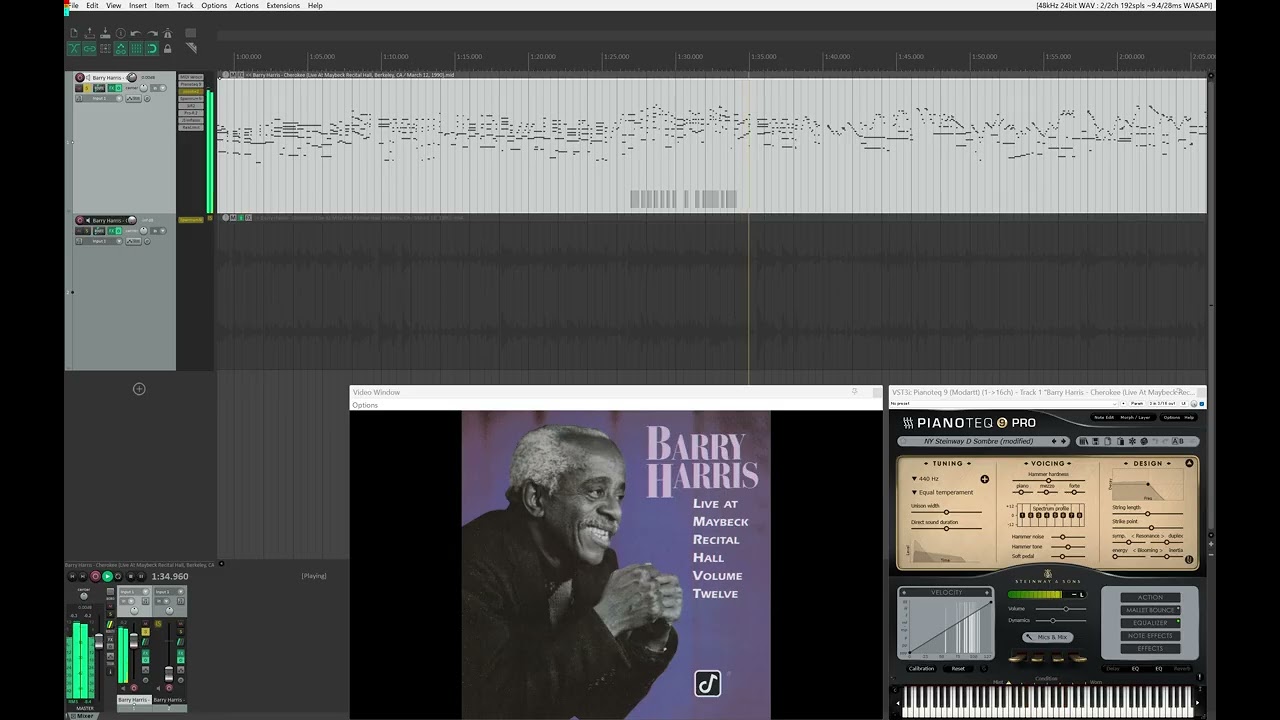Open Input 1 dropdown on first track

98,98
